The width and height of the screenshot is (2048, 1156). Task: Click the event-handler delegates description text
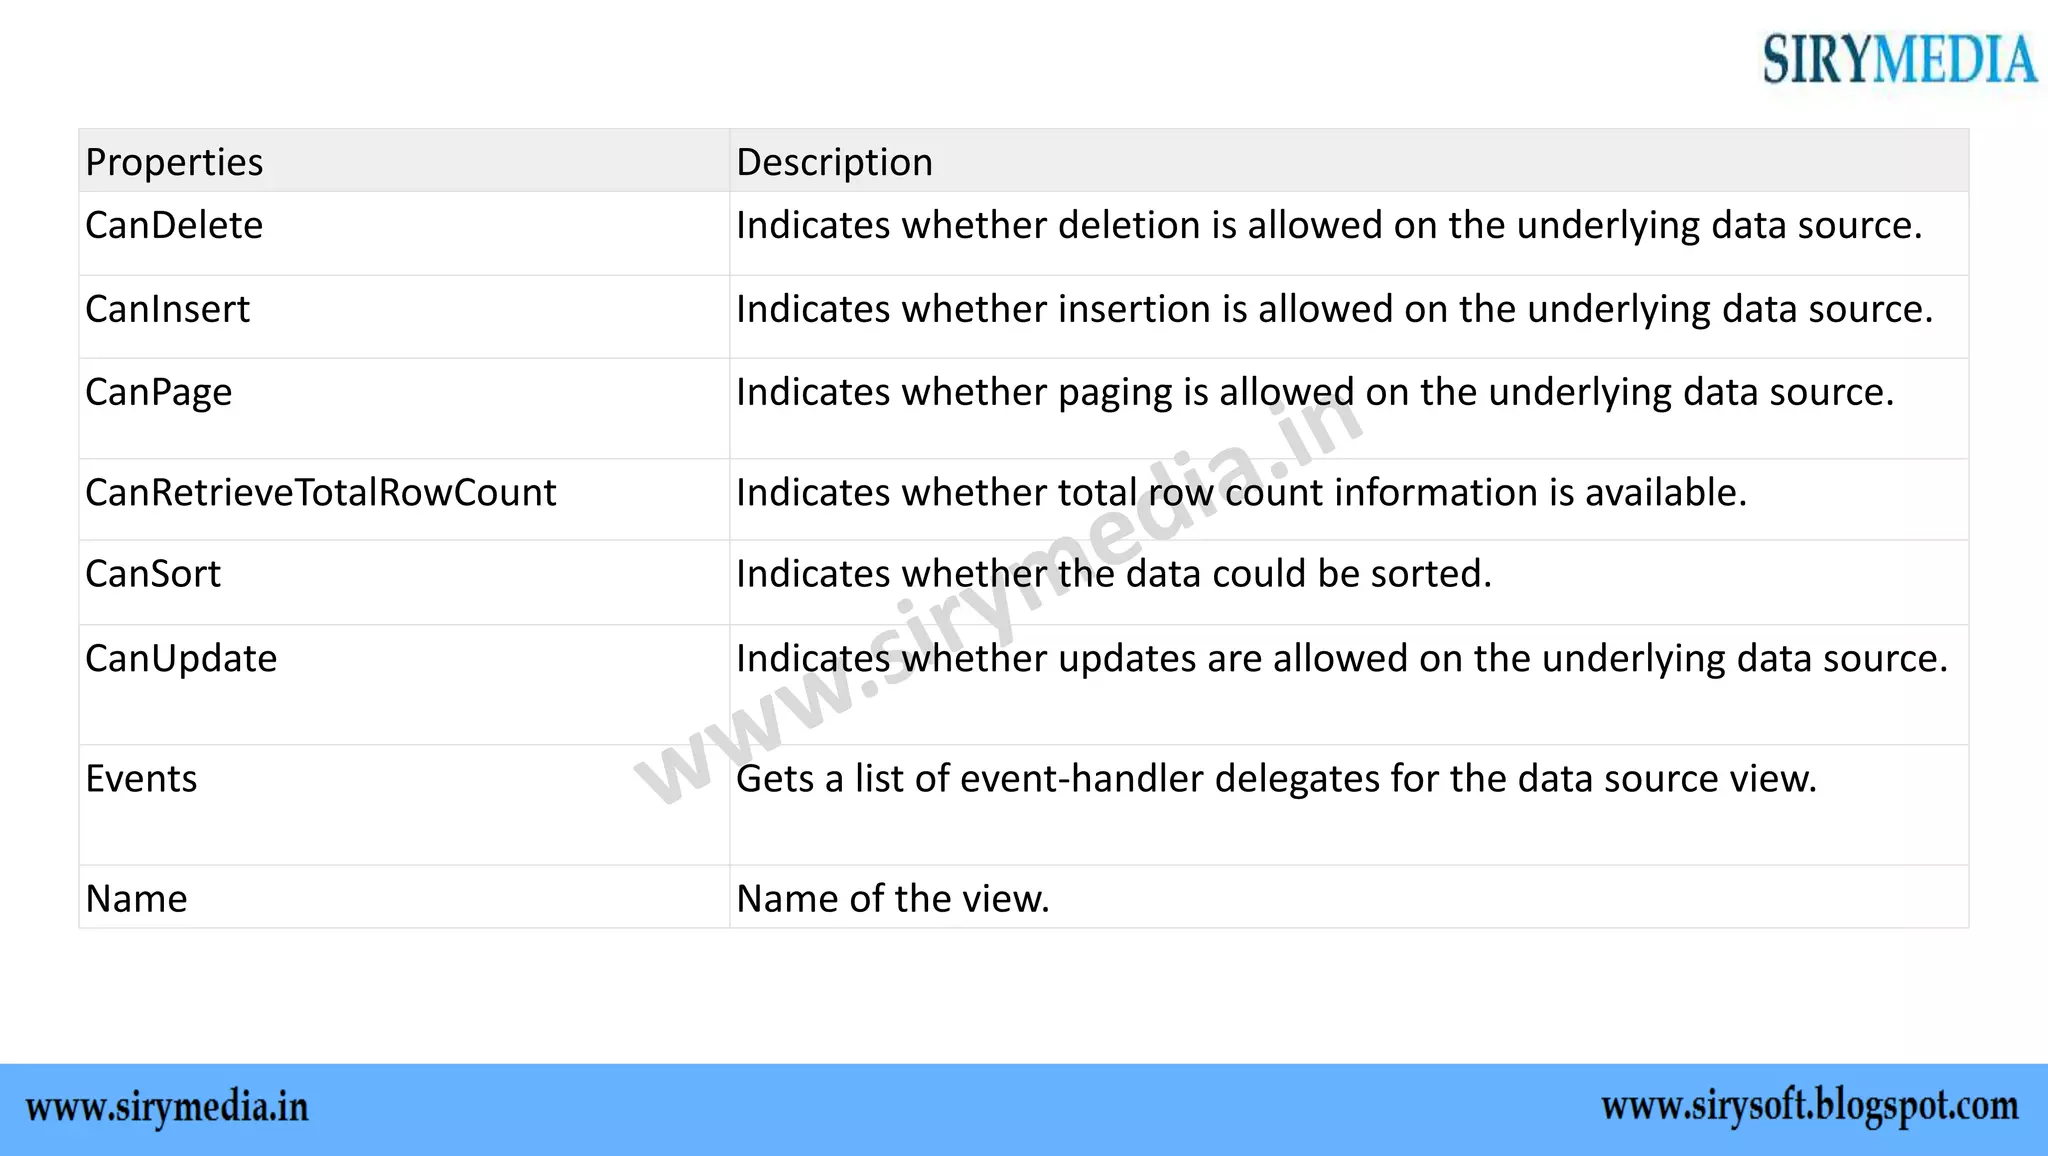point(1275,779)
